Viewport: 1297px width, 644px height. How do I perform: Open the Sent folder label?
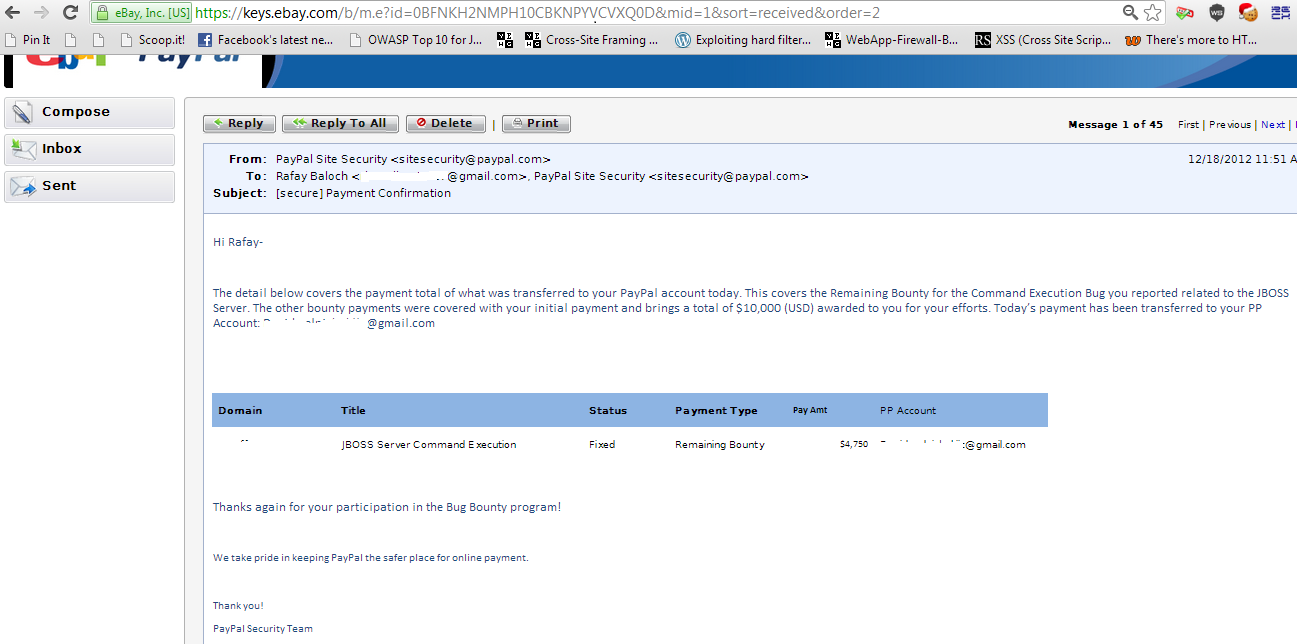(59, 186)
